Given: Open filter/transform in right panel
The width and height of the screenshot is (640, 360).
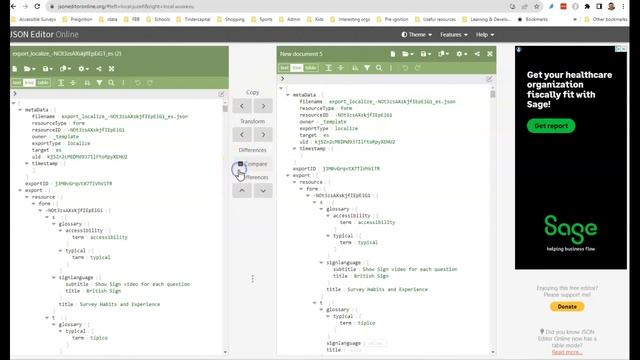Looking at the screenshot, I should [367, 68].
